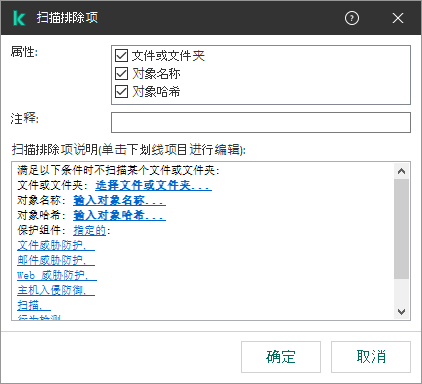This screenshot has width=422, height=384.
Task: Toggle the 对象哈希 checkbox
Action: (121, 91)
